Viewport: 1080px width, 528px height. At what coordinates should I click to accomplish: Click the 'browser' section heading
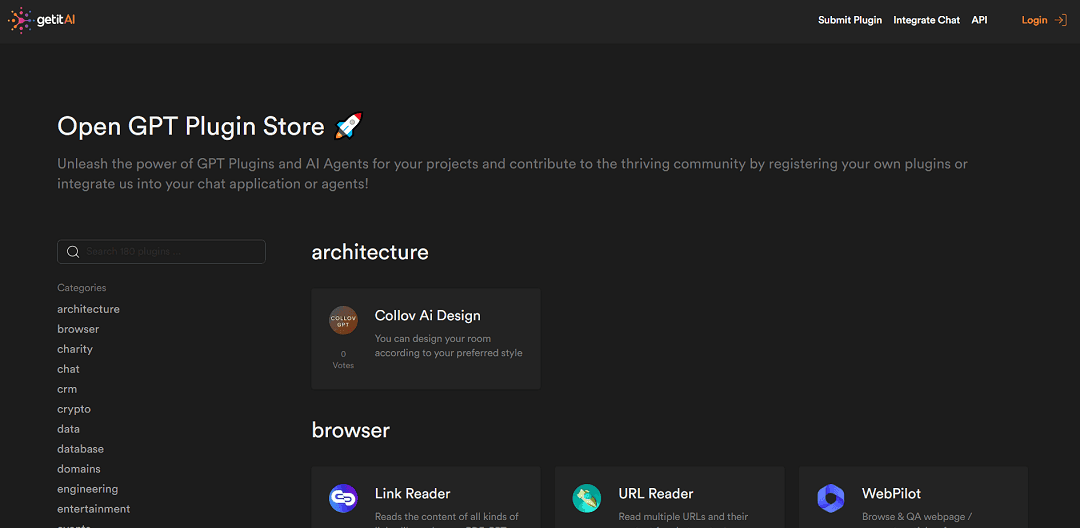351,430
